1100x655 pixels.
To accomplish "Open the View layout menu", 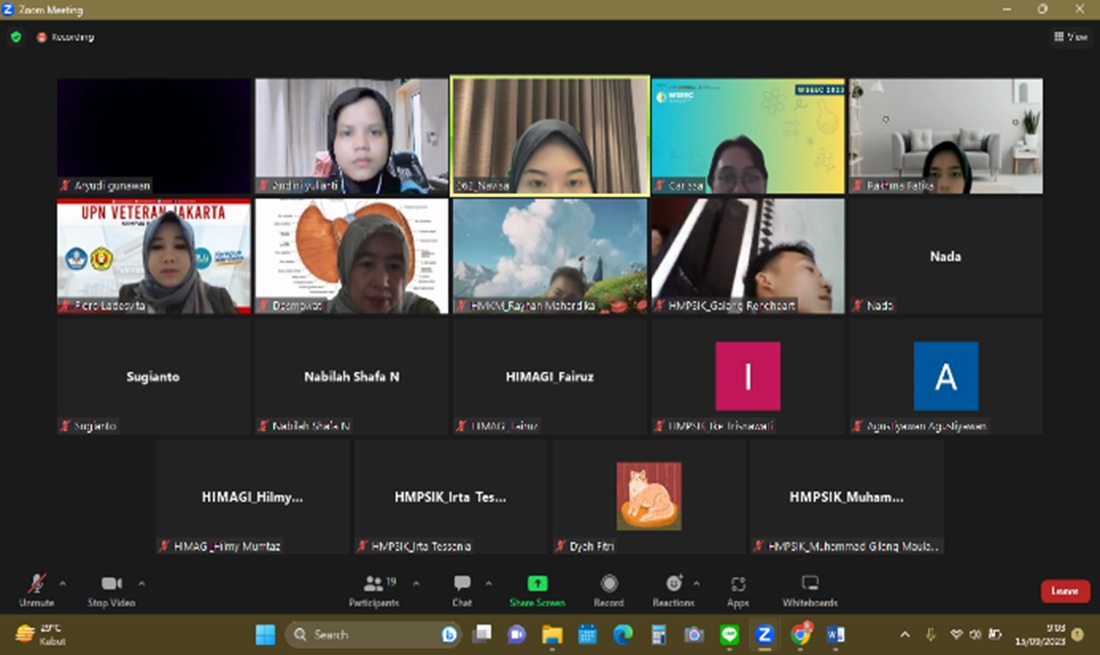I will [1070, 37].
